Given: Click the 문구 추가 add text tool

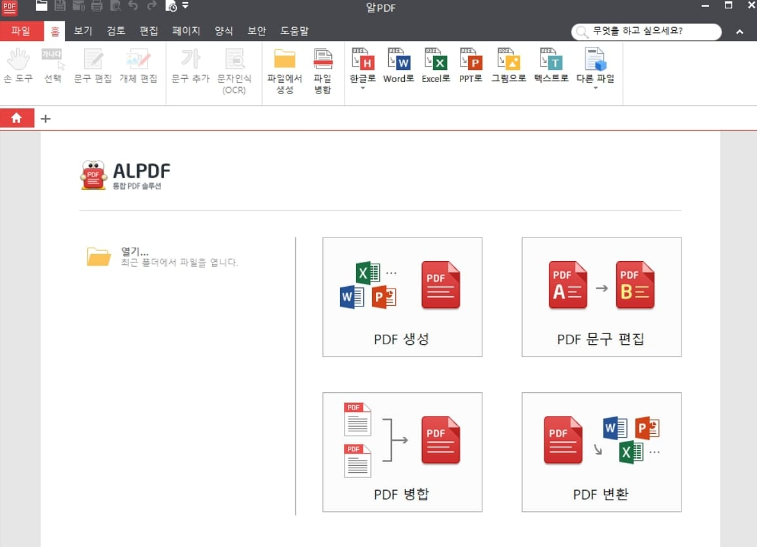Looking at the screenshot, I should tap(191, 66).
